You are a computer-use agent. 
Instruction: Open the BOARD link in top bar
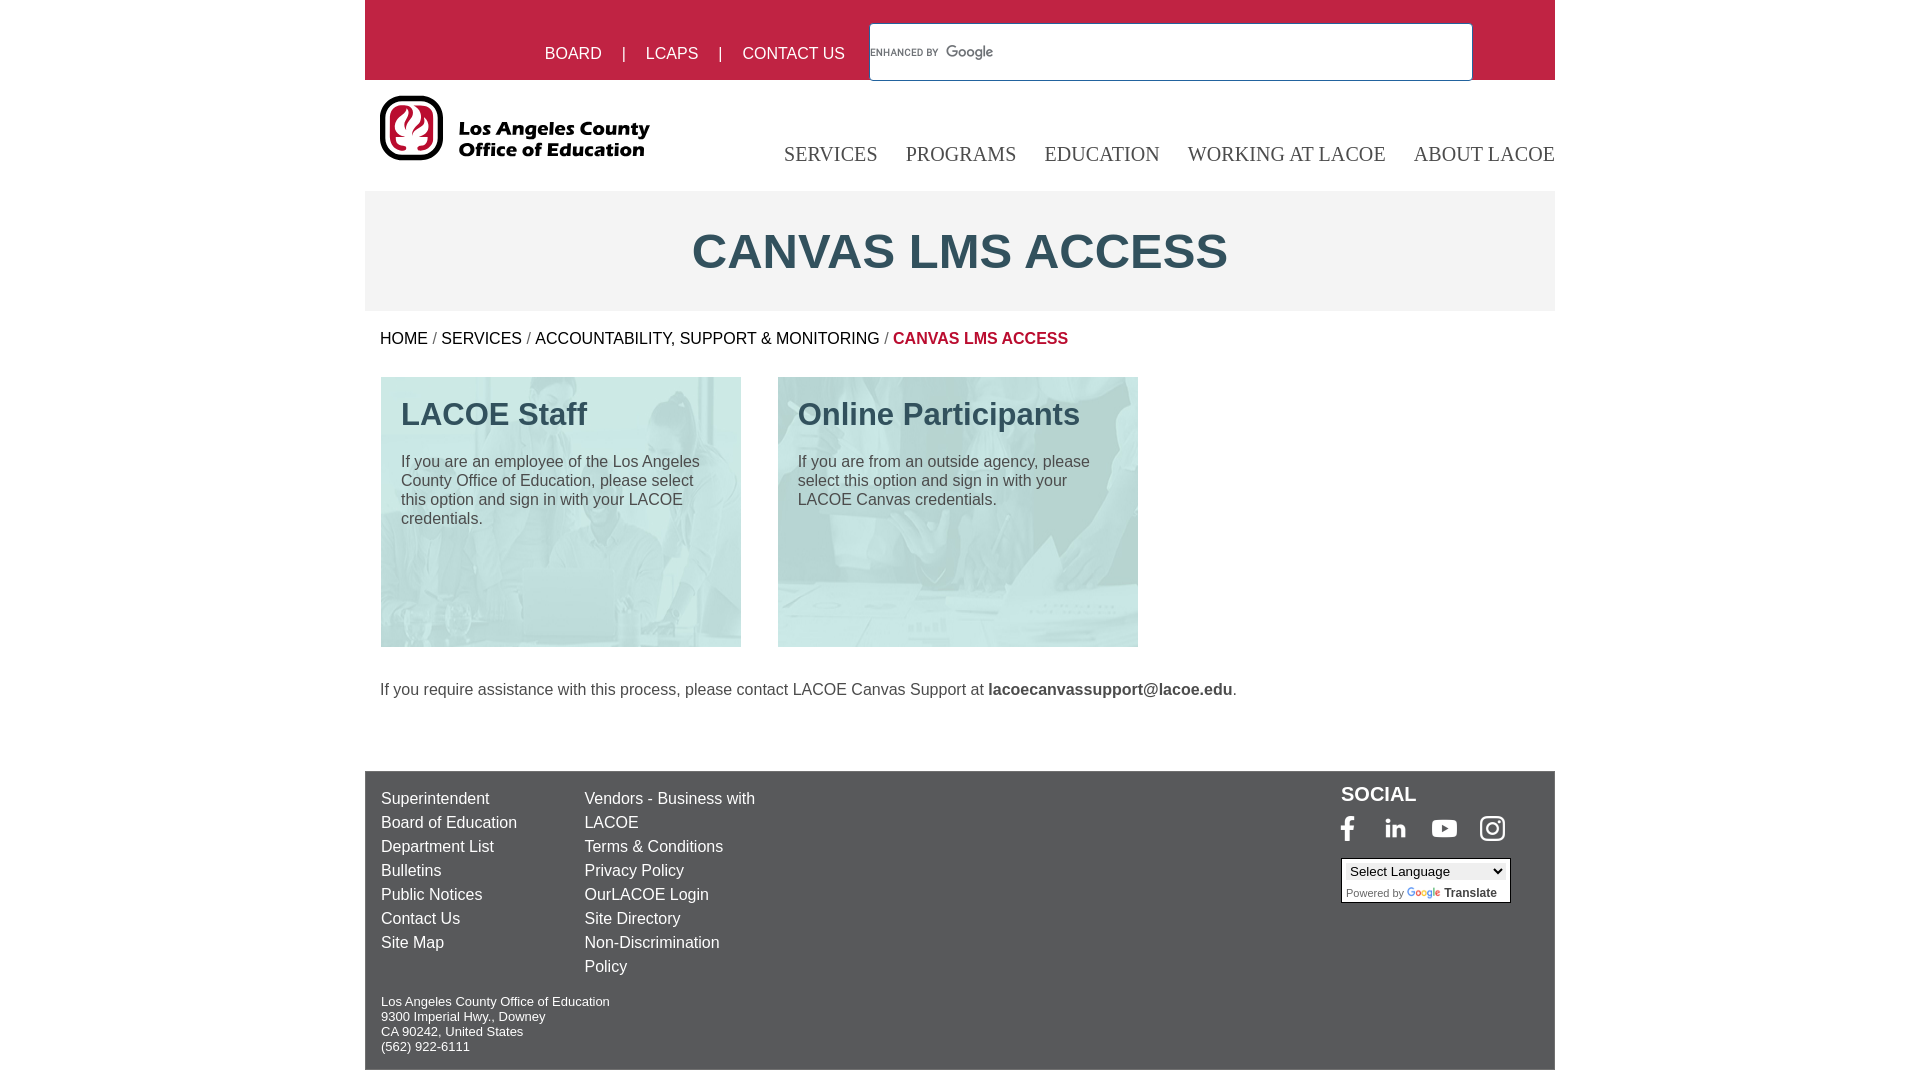point(573,53)
